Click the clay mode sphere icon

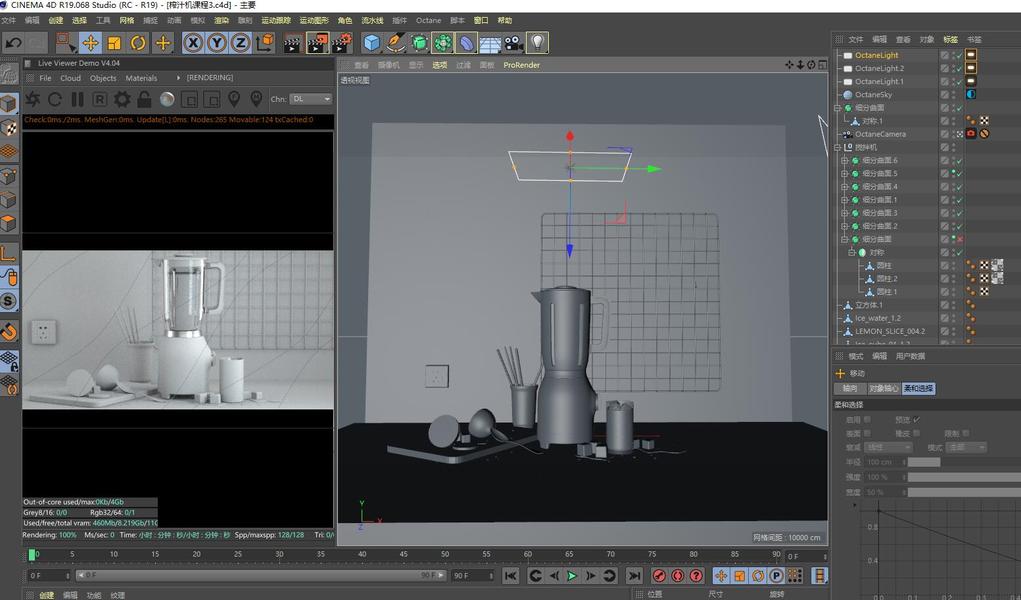[x=167, y=99]
